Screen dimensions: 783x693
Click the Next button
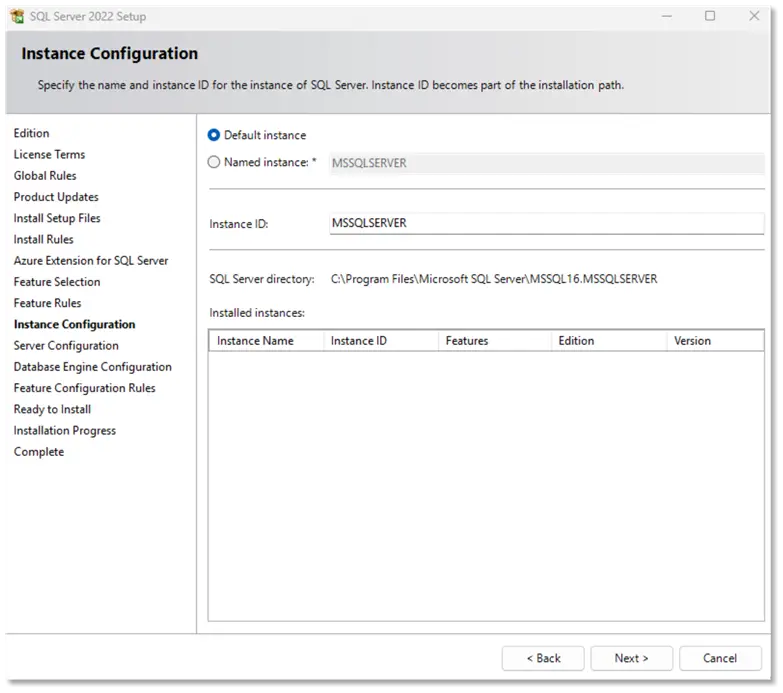point(632,659)
